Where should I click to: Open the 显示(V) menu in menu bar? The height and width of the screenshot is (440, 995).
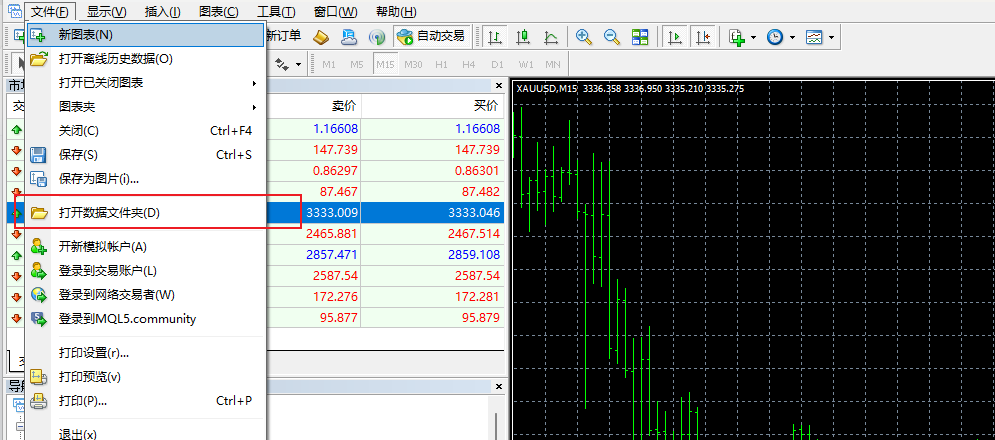(x=106, y=12)
